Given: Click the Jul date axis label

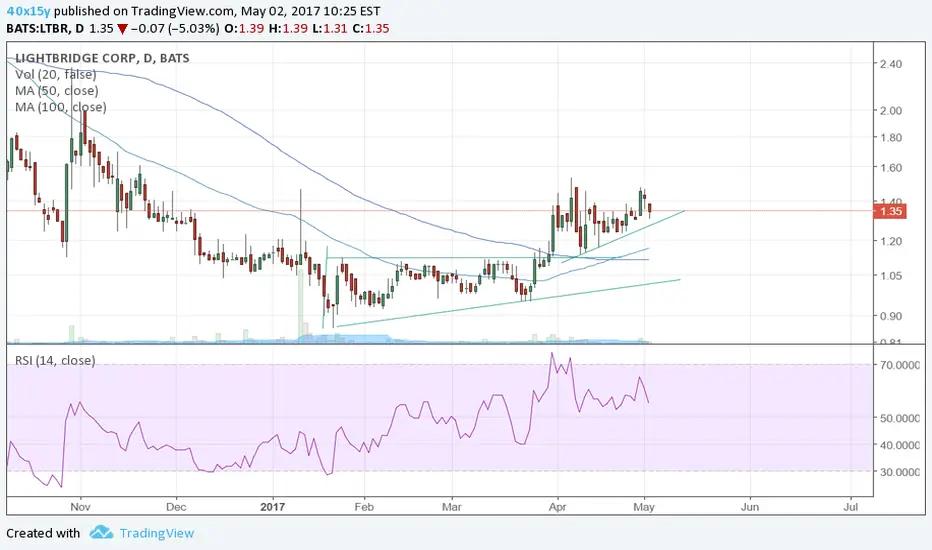Looking at the screenshot, I should (851, 507).
